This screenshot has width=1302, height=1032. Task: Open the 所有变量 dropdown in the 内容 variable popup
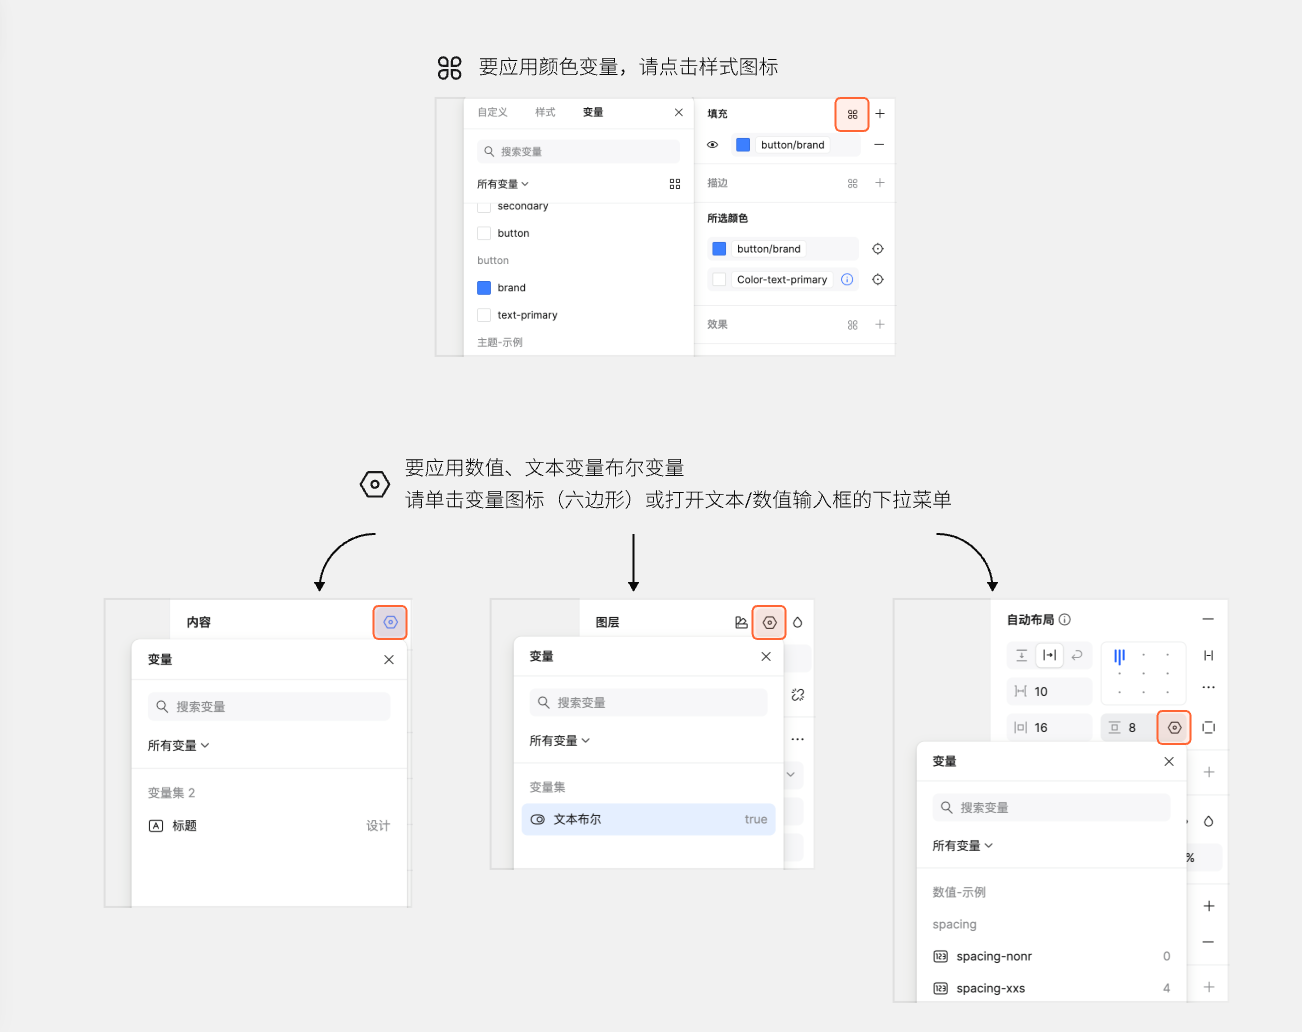tap(179, 746)
